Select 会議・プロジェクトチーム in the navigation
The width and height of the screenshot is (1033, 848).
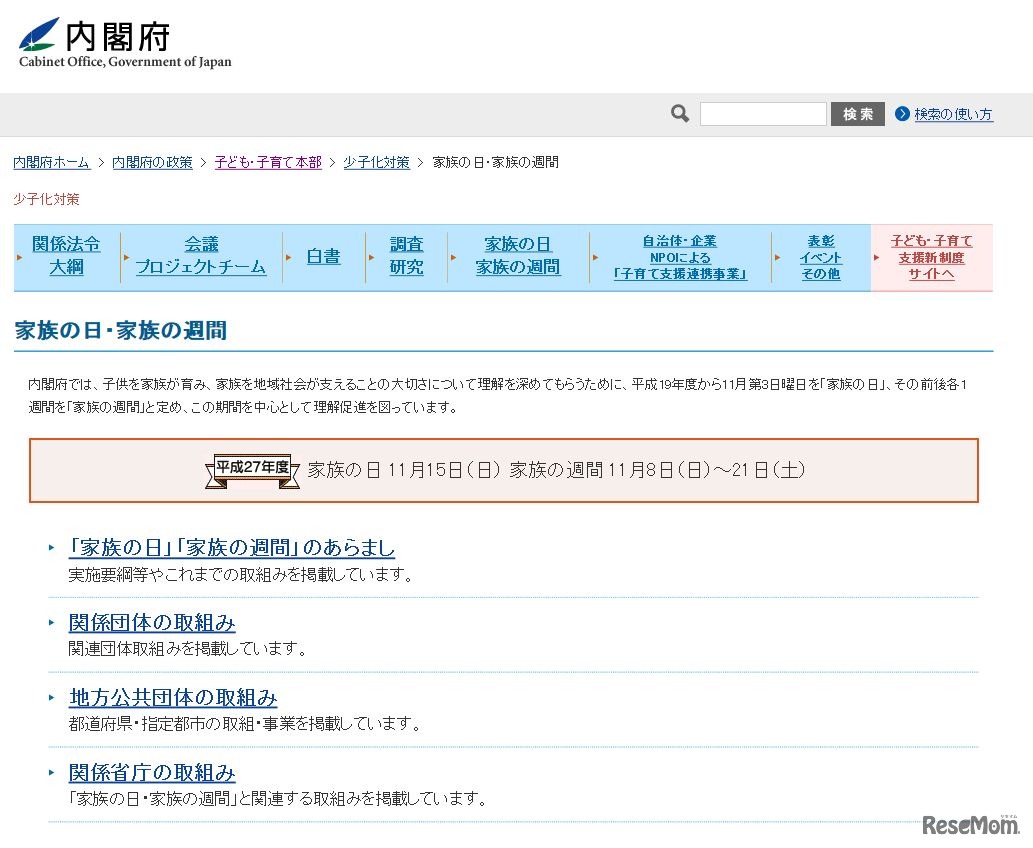click(199, 256)
